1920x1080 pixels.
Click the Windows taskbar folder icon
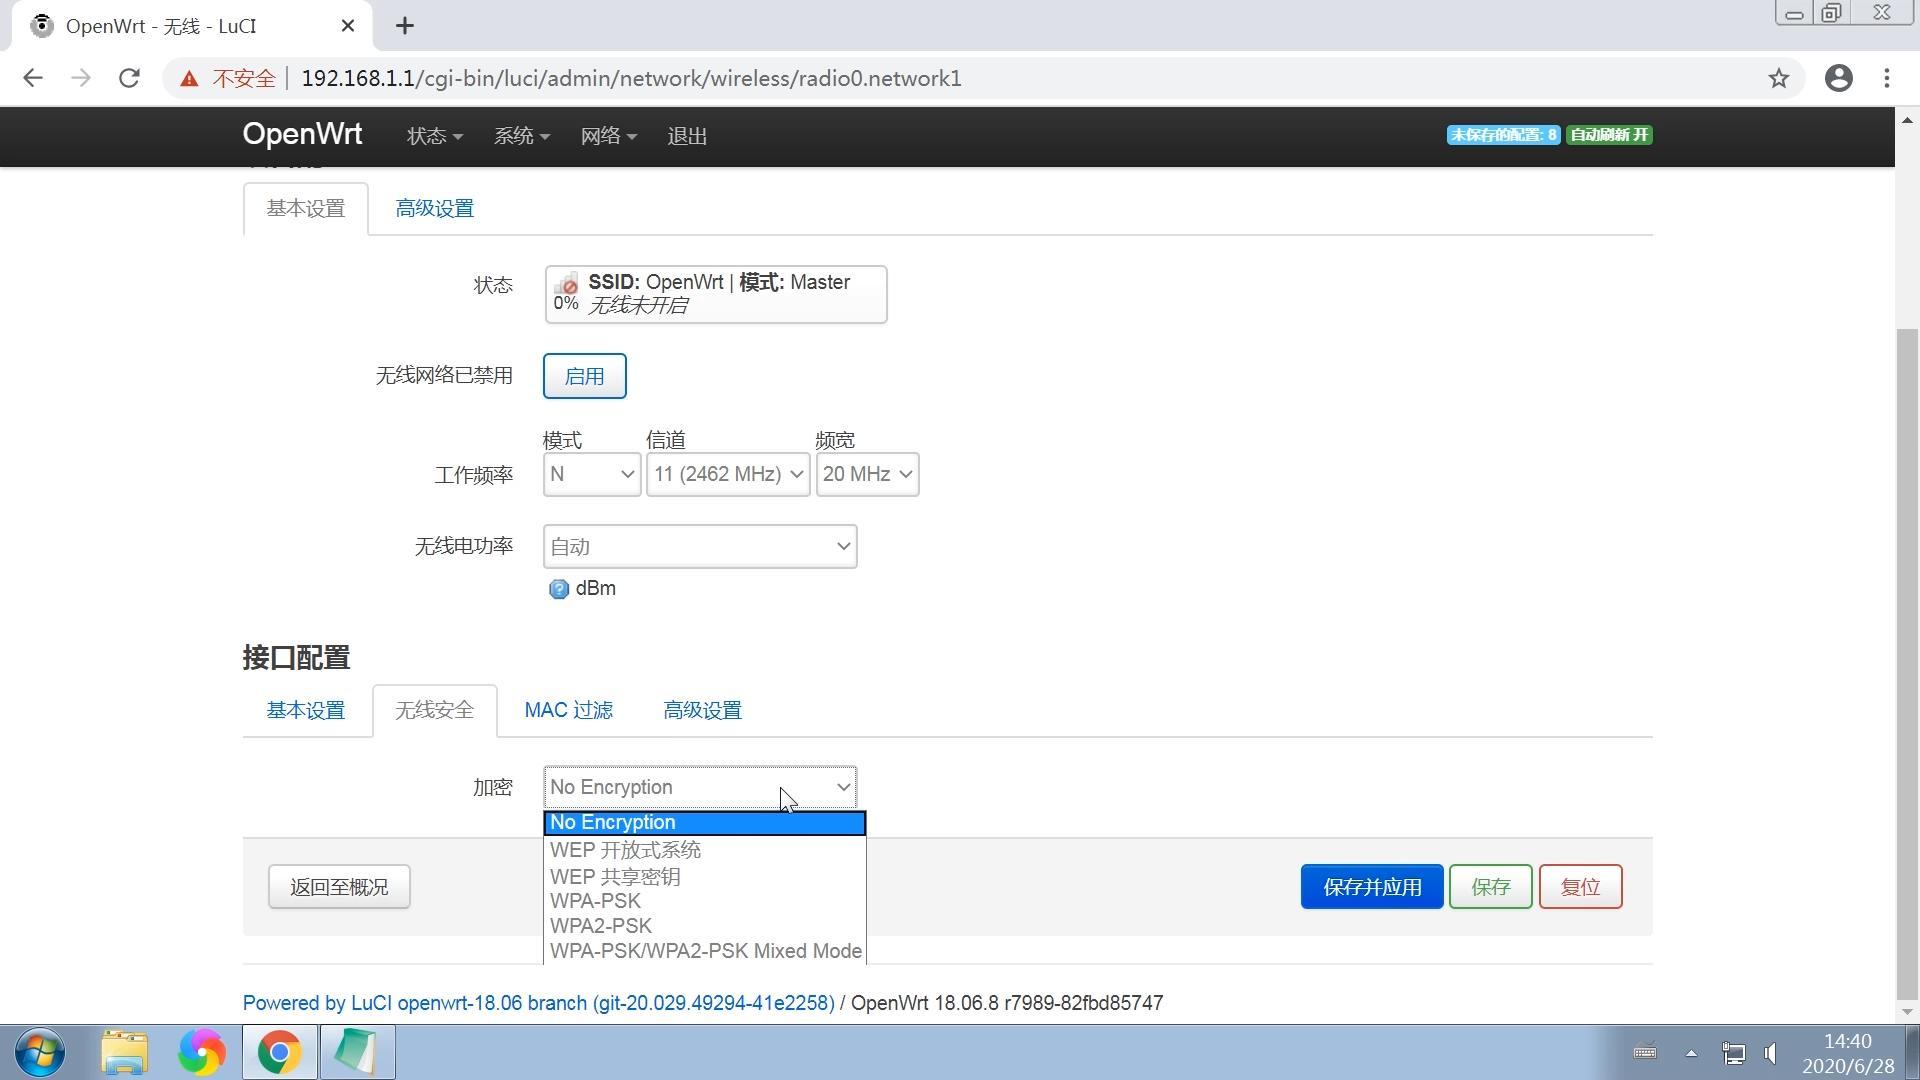[127, 1052]
